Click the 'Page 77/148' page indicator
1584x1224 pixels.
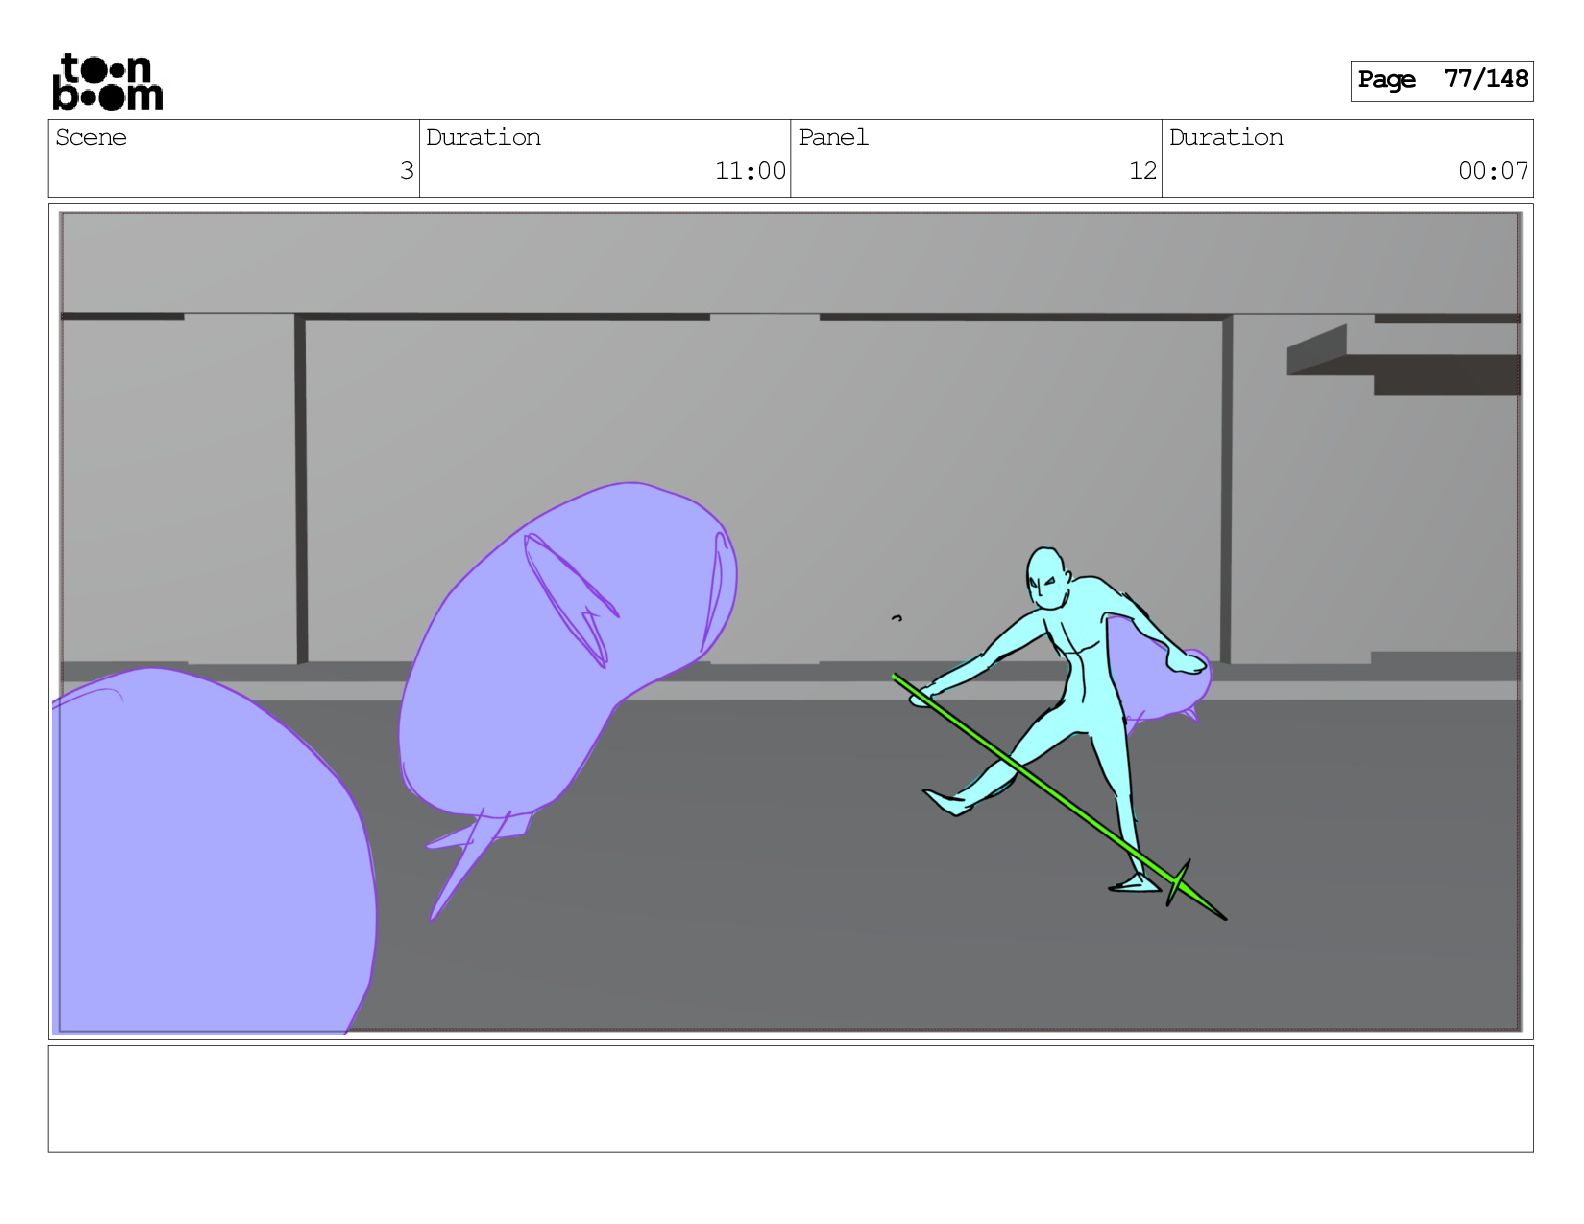(x=1441, y=80)
